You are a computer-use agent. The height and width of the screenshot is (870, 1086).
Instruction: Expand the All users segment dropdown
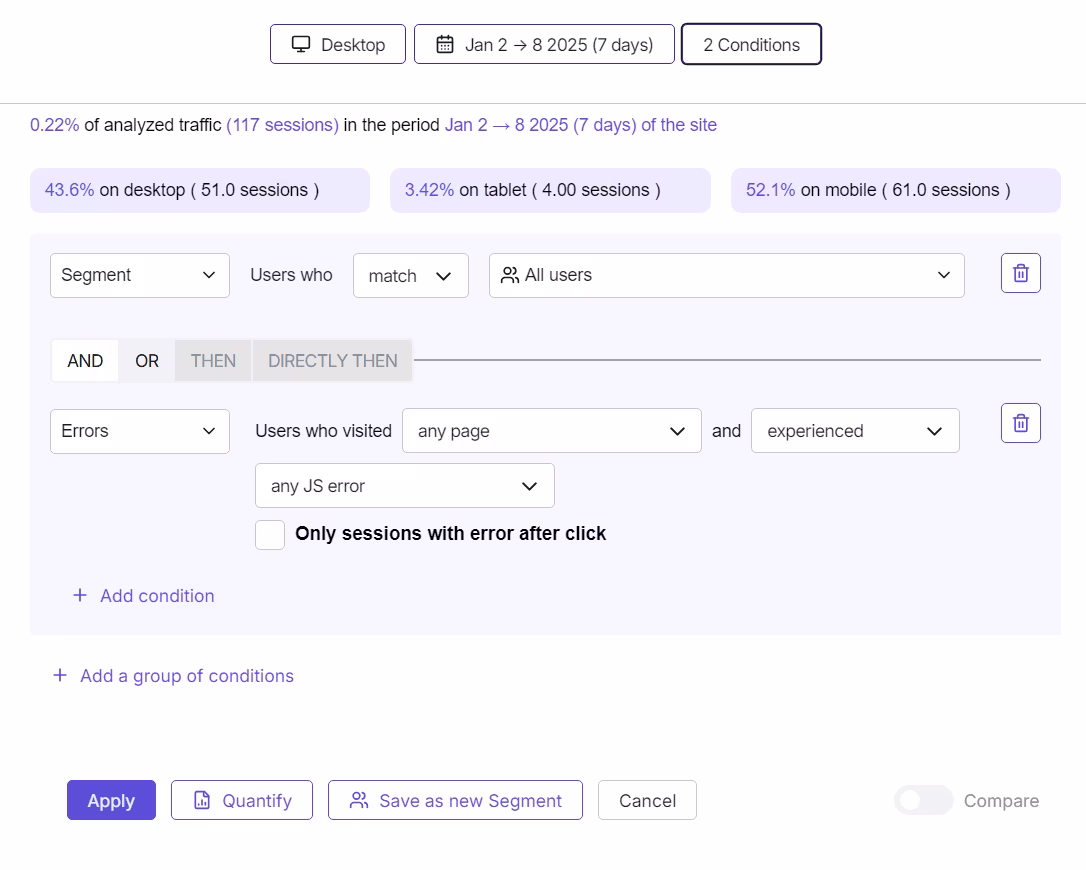tap(727, 275)
